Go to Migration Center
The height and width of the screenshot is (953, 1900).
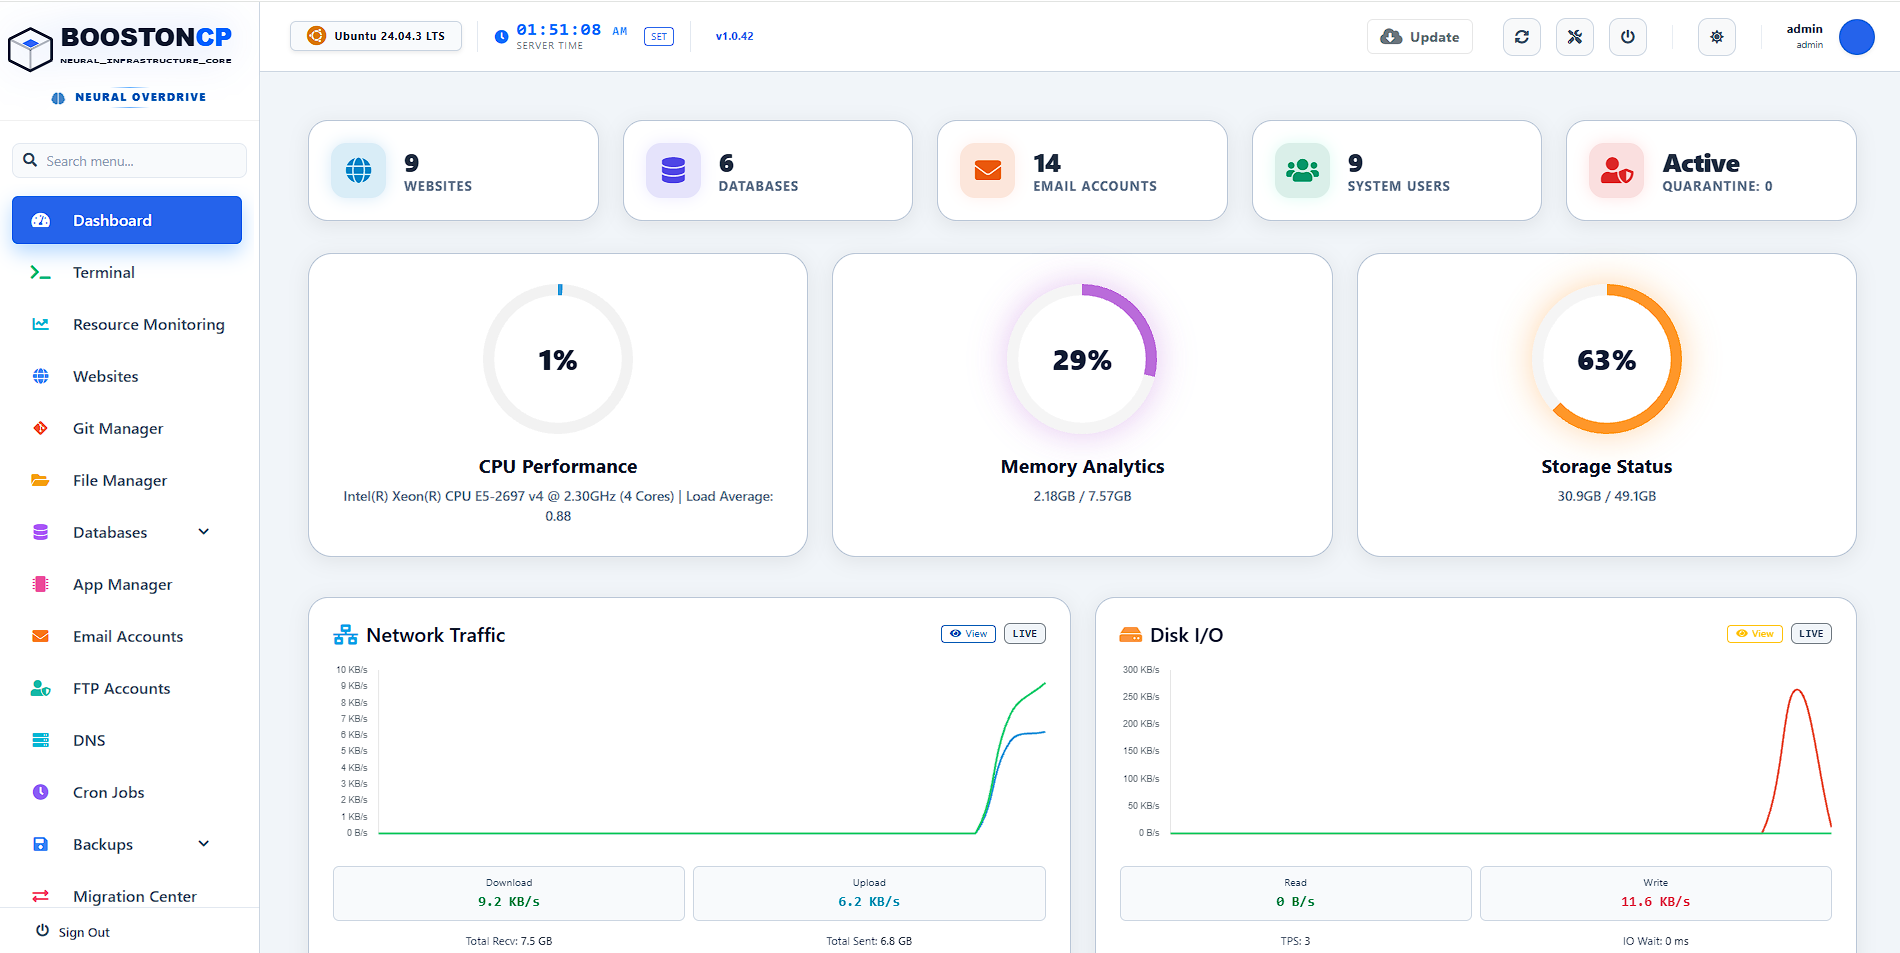click(x=127, y=896)
